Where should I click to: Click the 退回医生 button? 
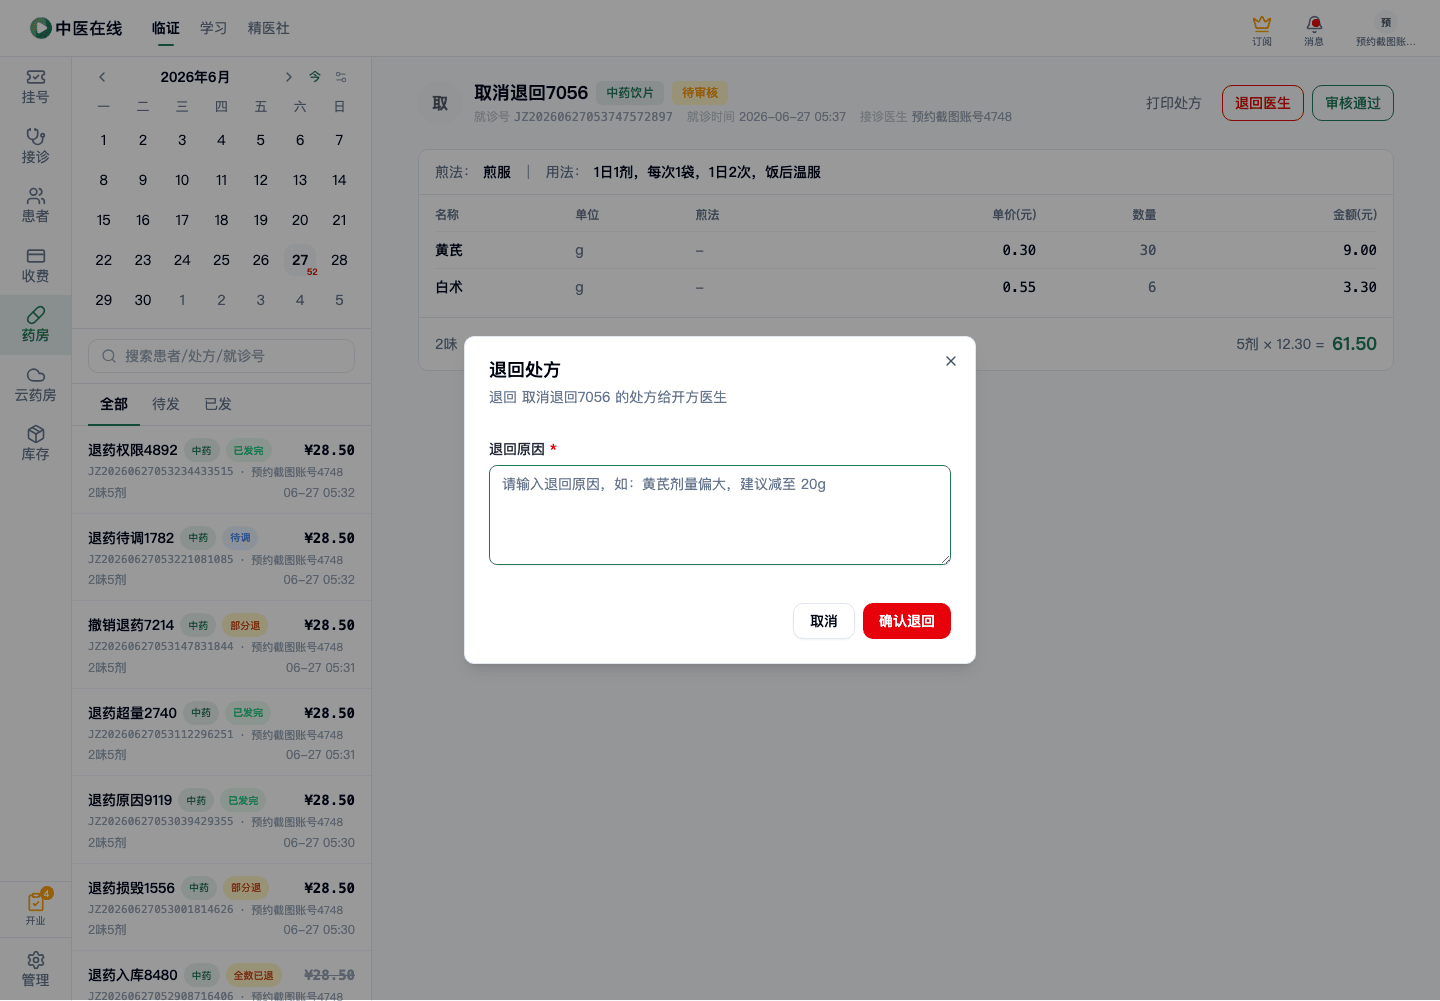coord(1263,103)
